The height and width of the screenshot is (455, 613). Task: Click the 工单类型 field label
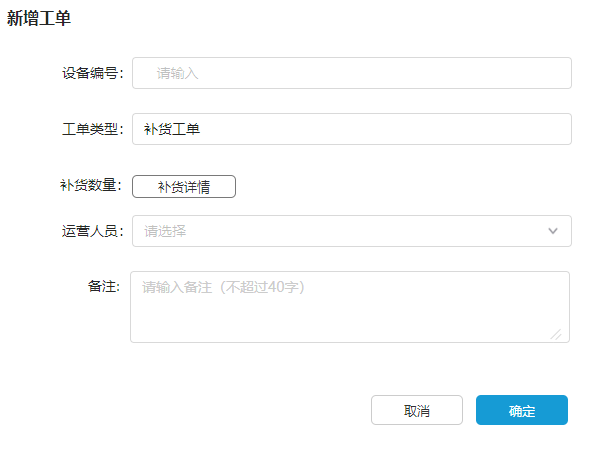(x=92, y=129)
